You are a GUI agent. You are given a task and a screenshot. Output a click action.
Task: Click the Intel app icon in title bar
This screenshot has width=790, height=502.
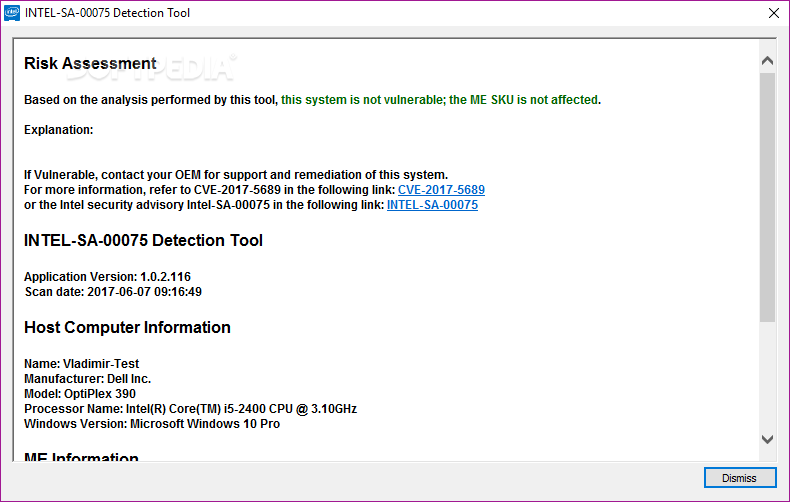pos(12,13)
